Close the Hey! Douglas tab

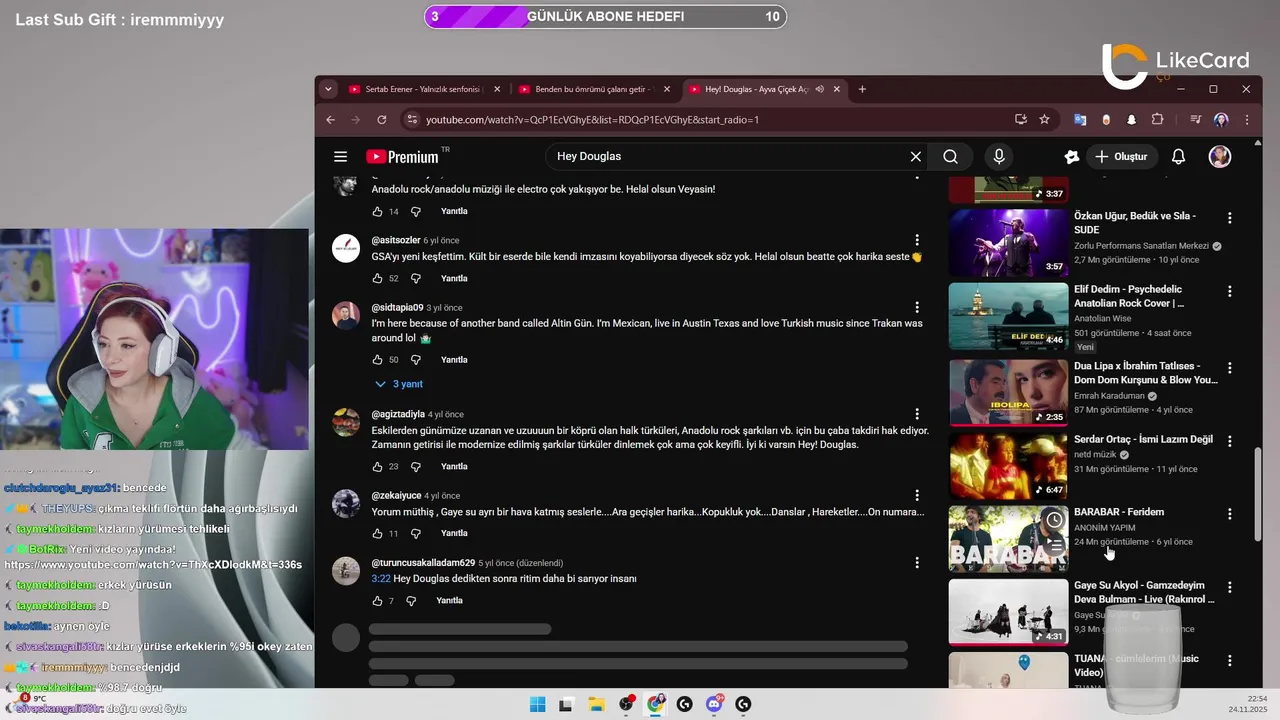836,89
